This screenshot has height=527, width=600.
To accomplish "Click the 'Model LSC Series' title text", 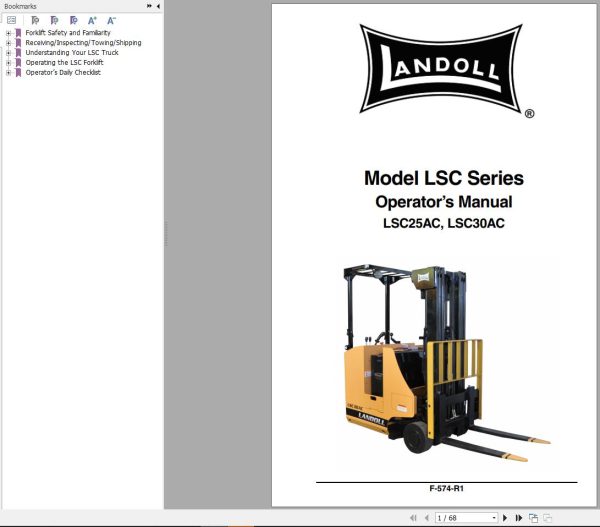I will pyautogui.click(x=444, y=178).
